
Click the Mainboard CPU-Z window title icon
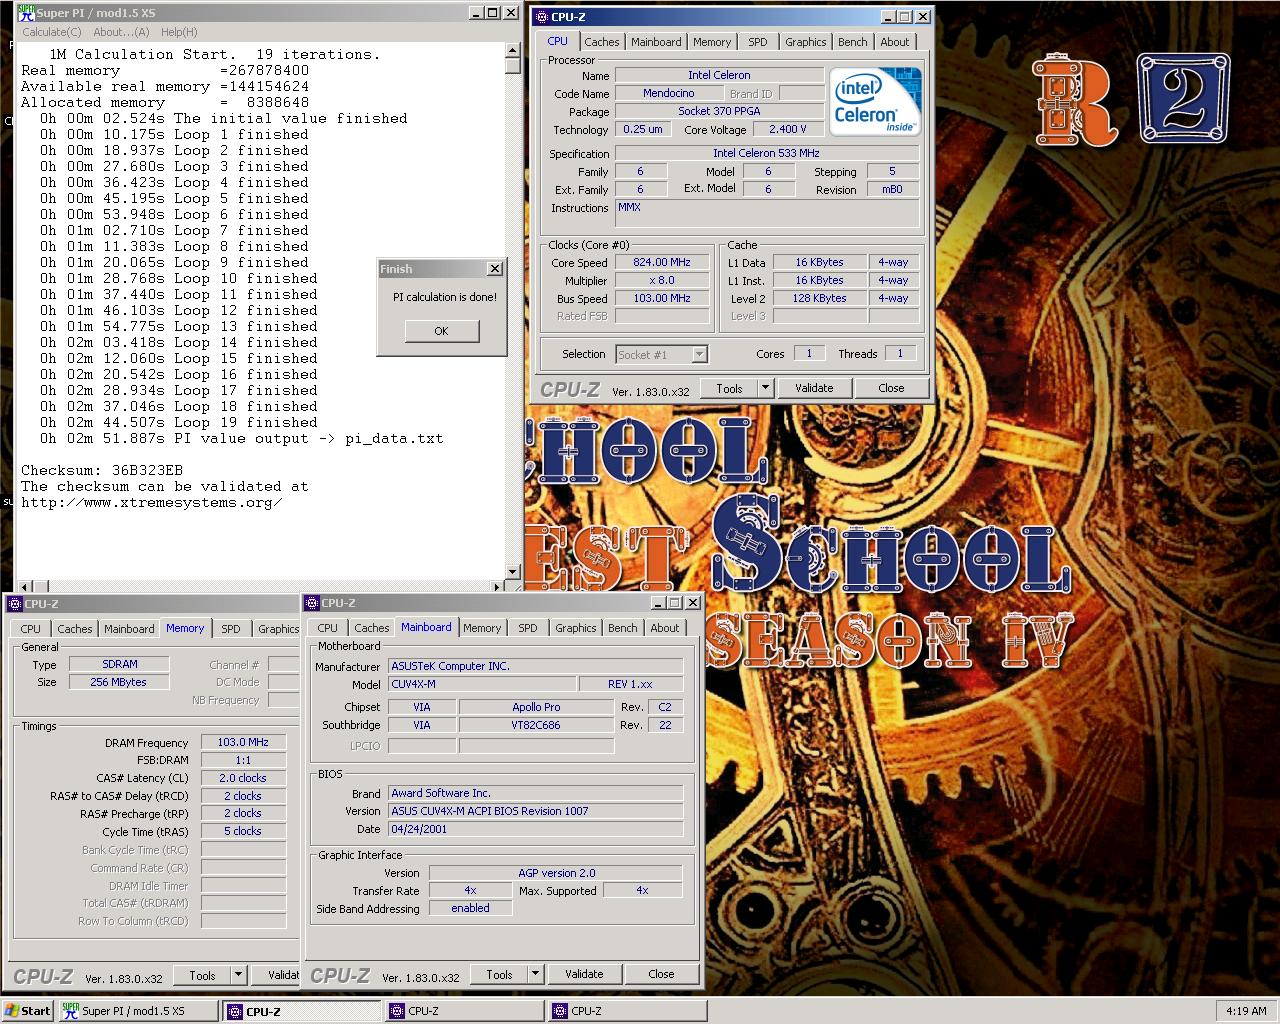[311, 603]
